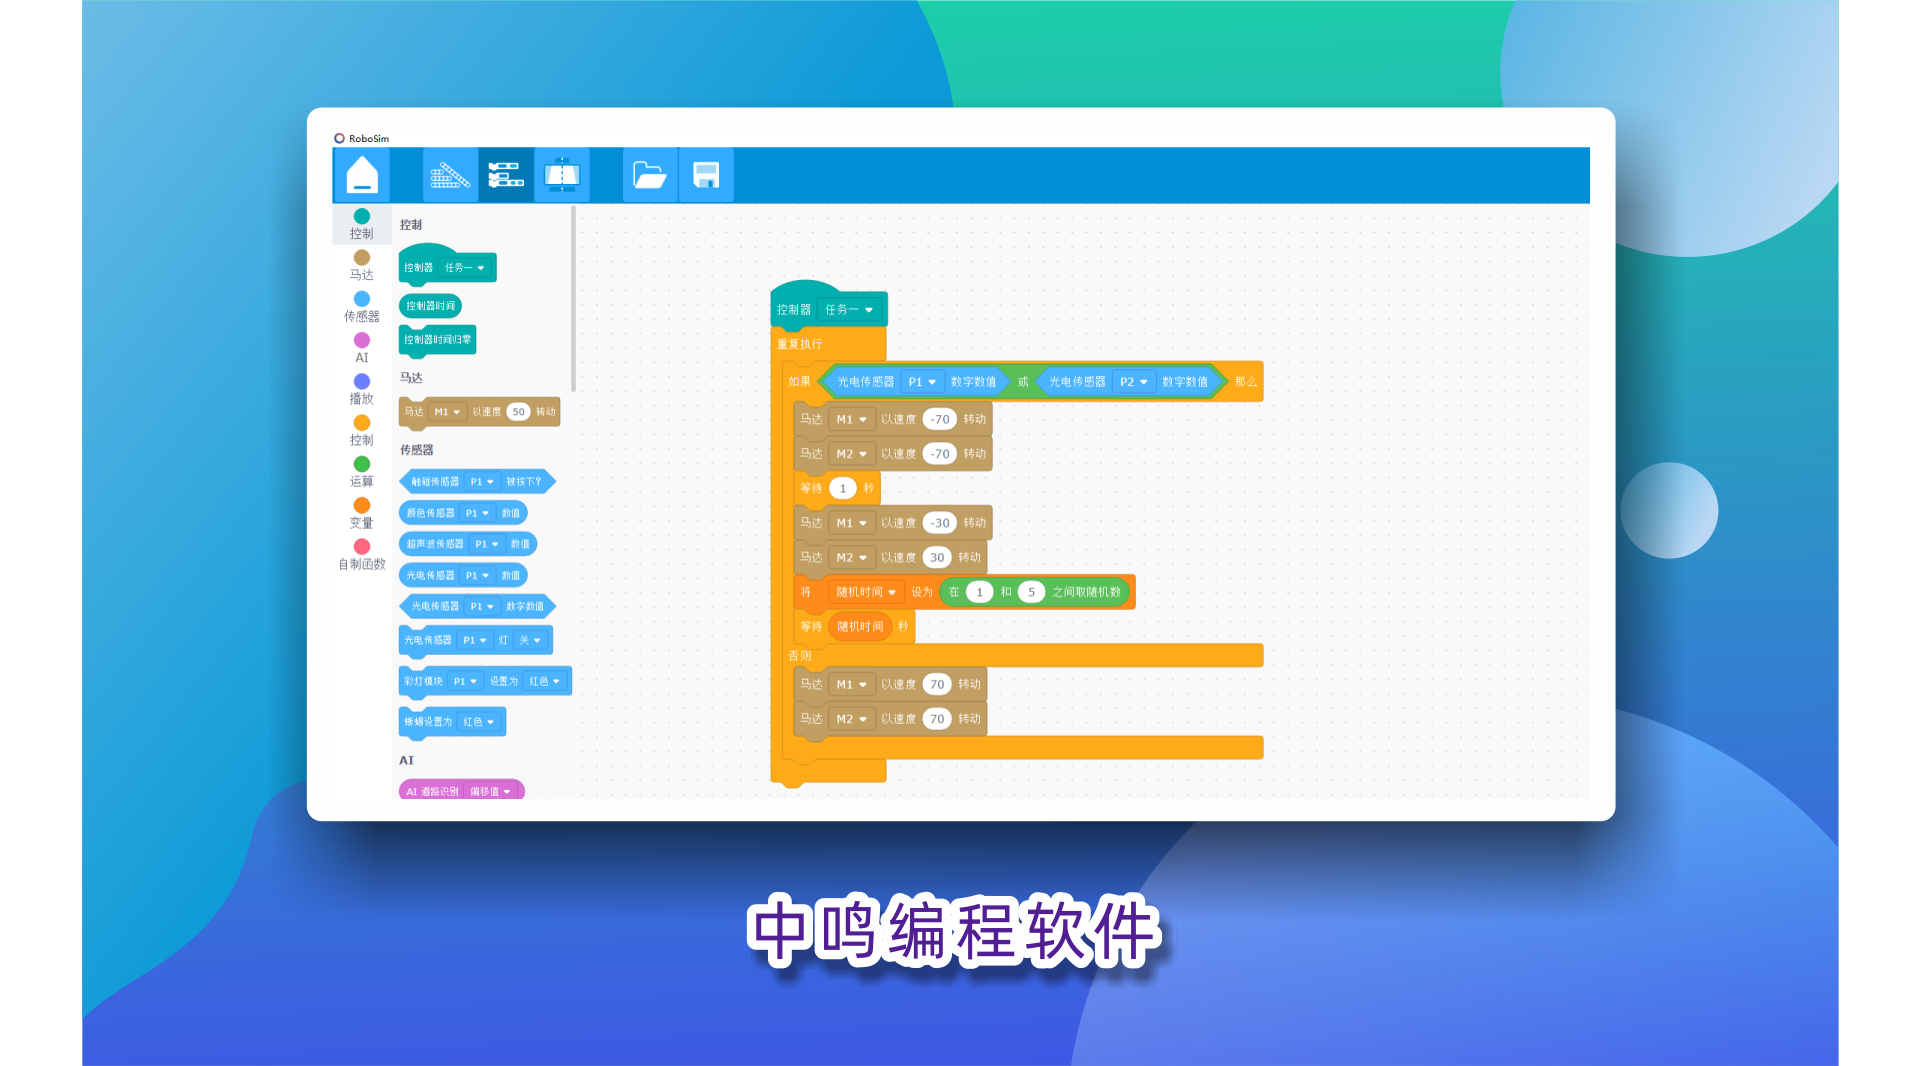Open P2 dropdown in workspace 如果 condition

(1134, 382)
